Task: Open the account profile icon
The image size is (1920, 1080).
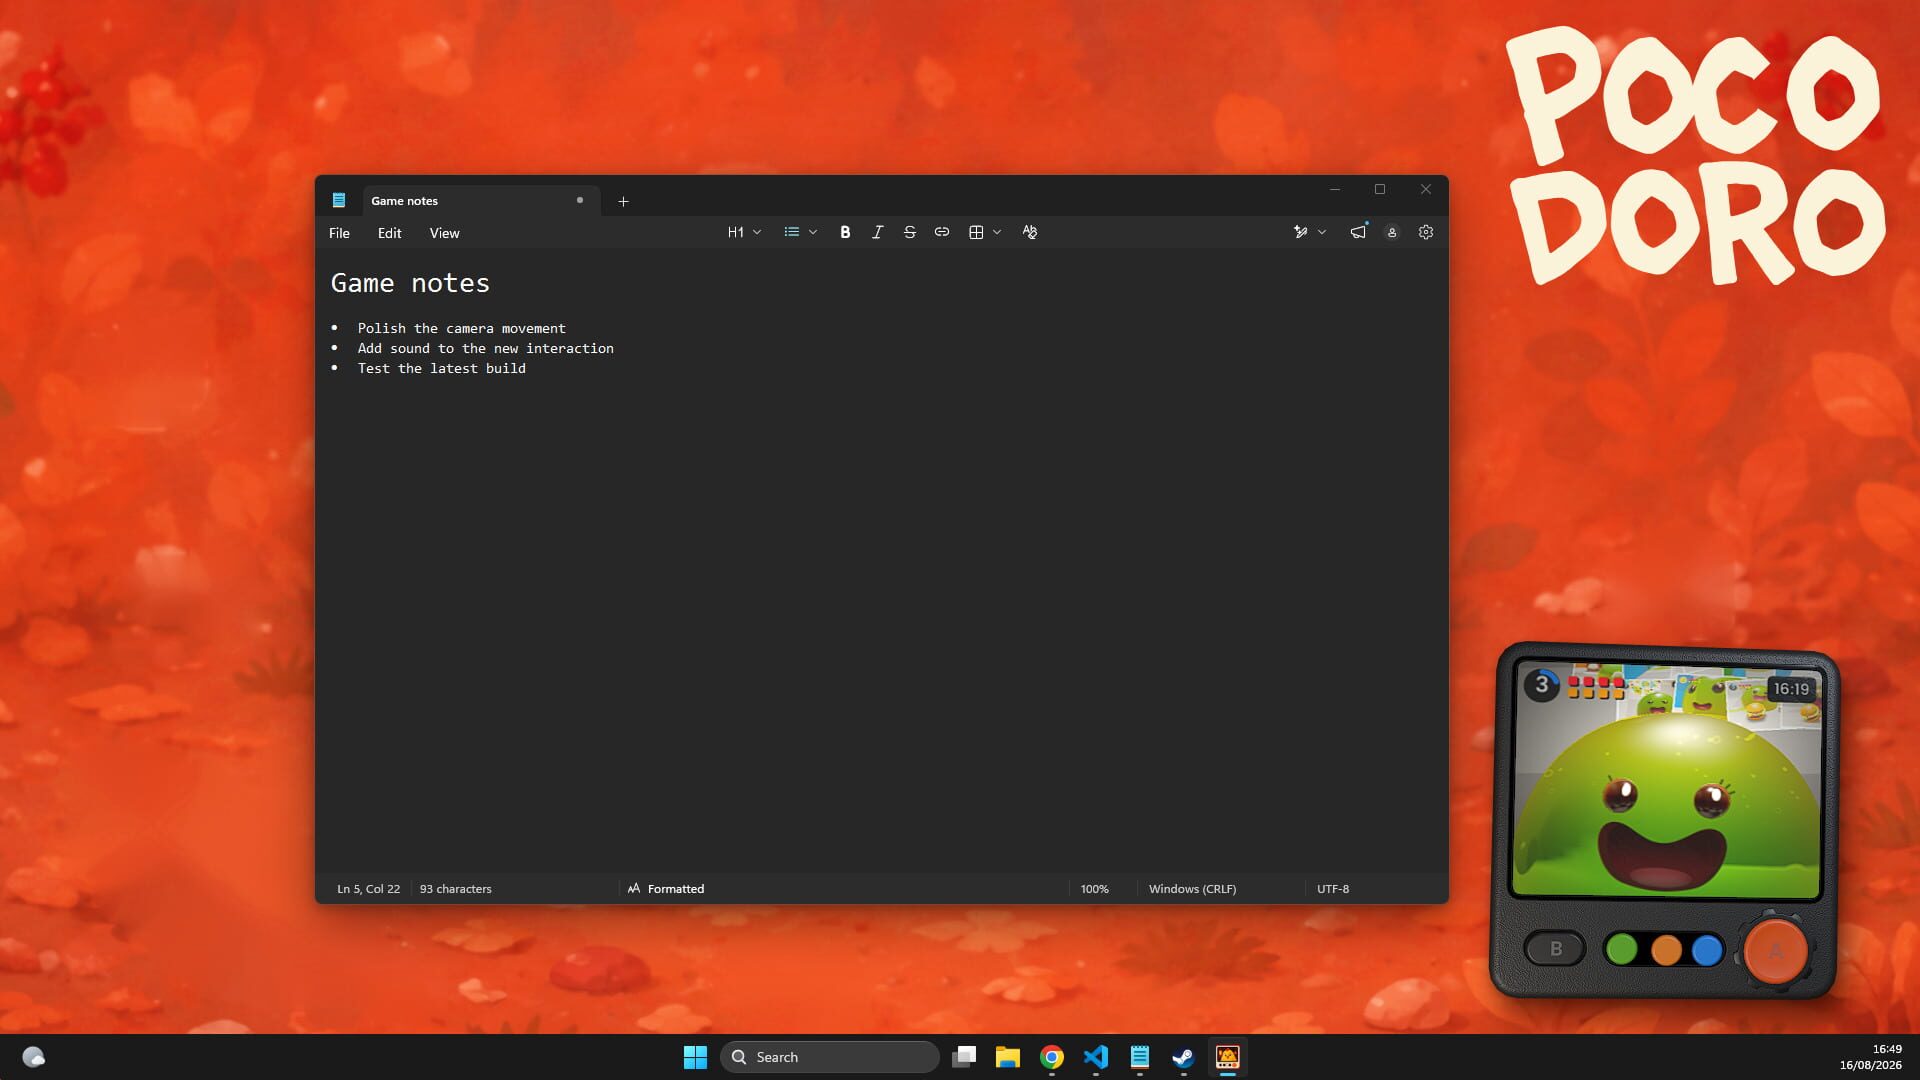Action: coord(1392,232)
